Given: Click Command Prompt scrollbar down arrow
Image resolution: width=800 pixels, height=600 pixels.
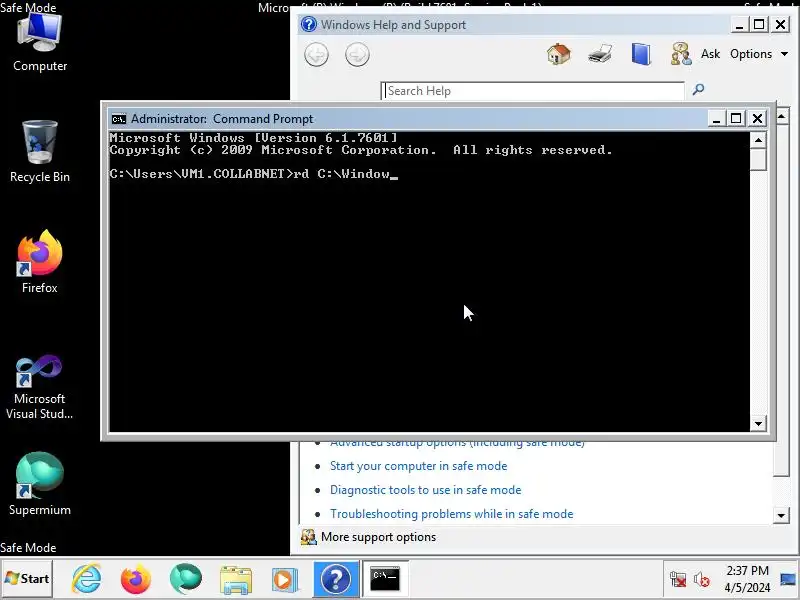Looking at the screenshot, I should [x=758, y=423].
